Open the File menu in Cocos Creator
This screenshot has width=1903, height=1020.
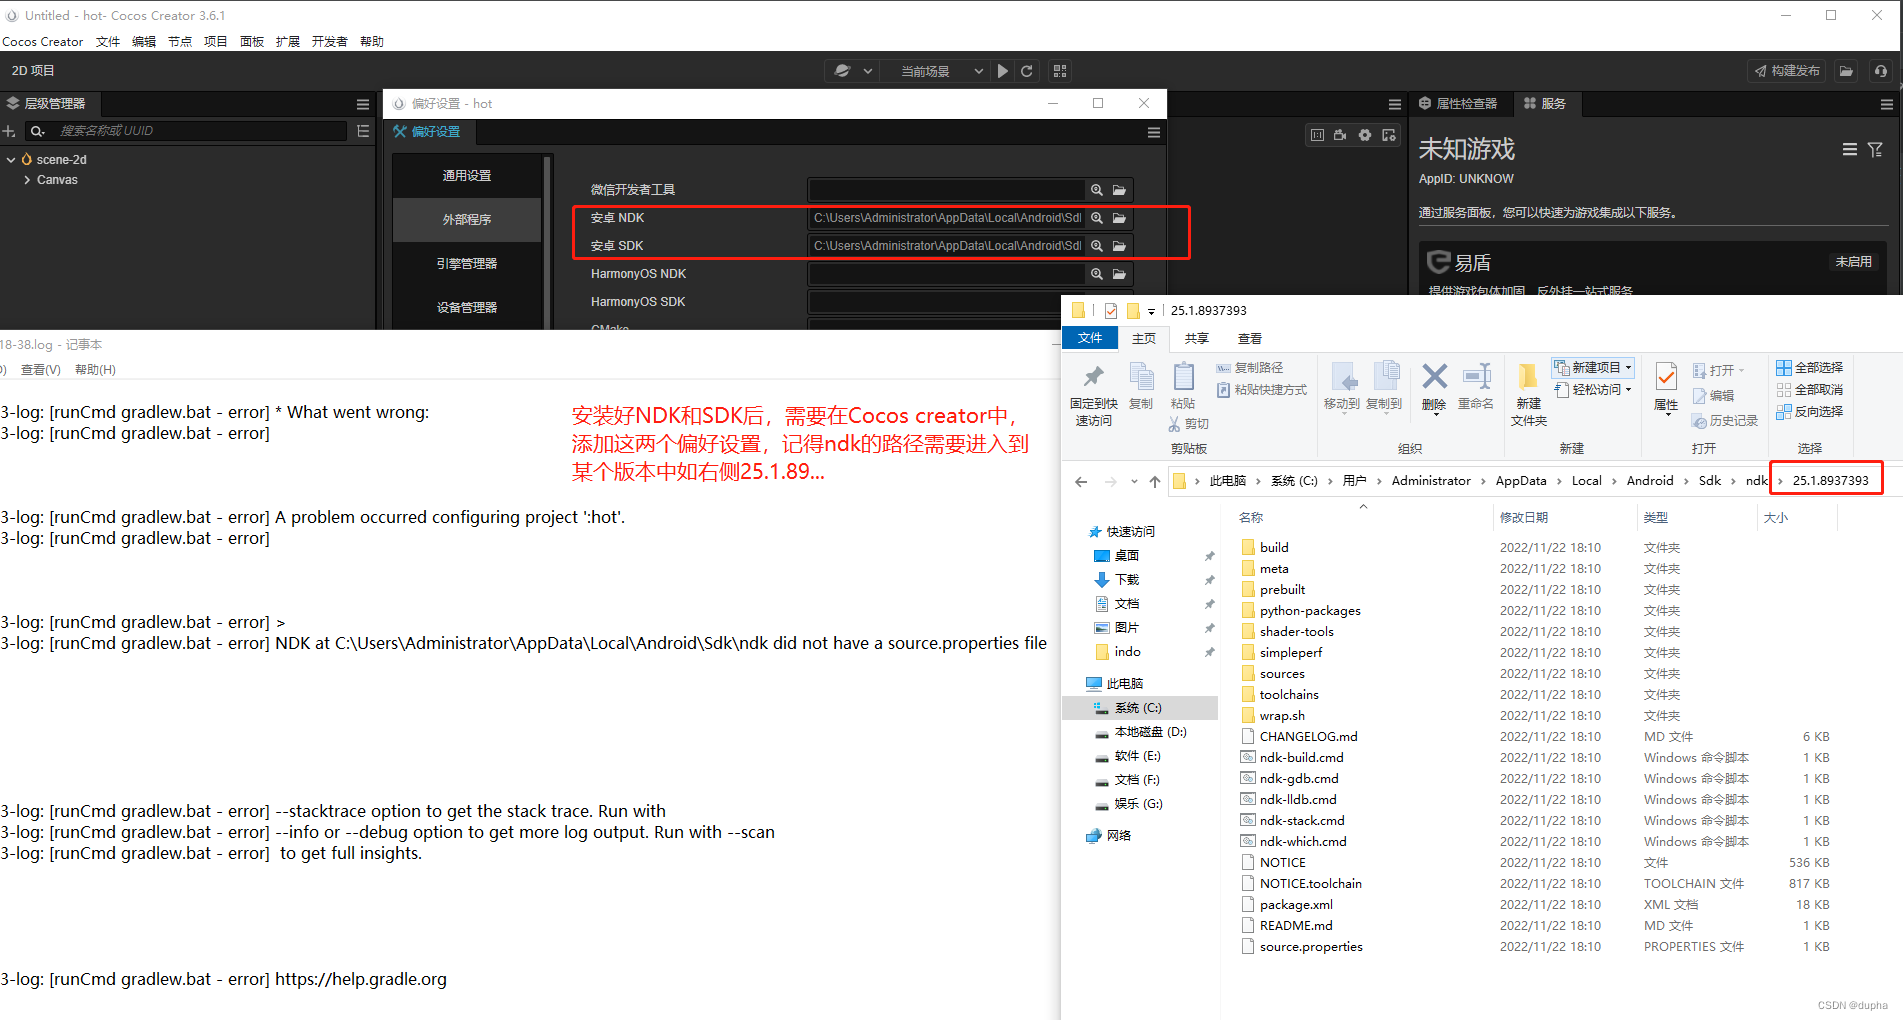pyautogui.click(x=108, y=42)
